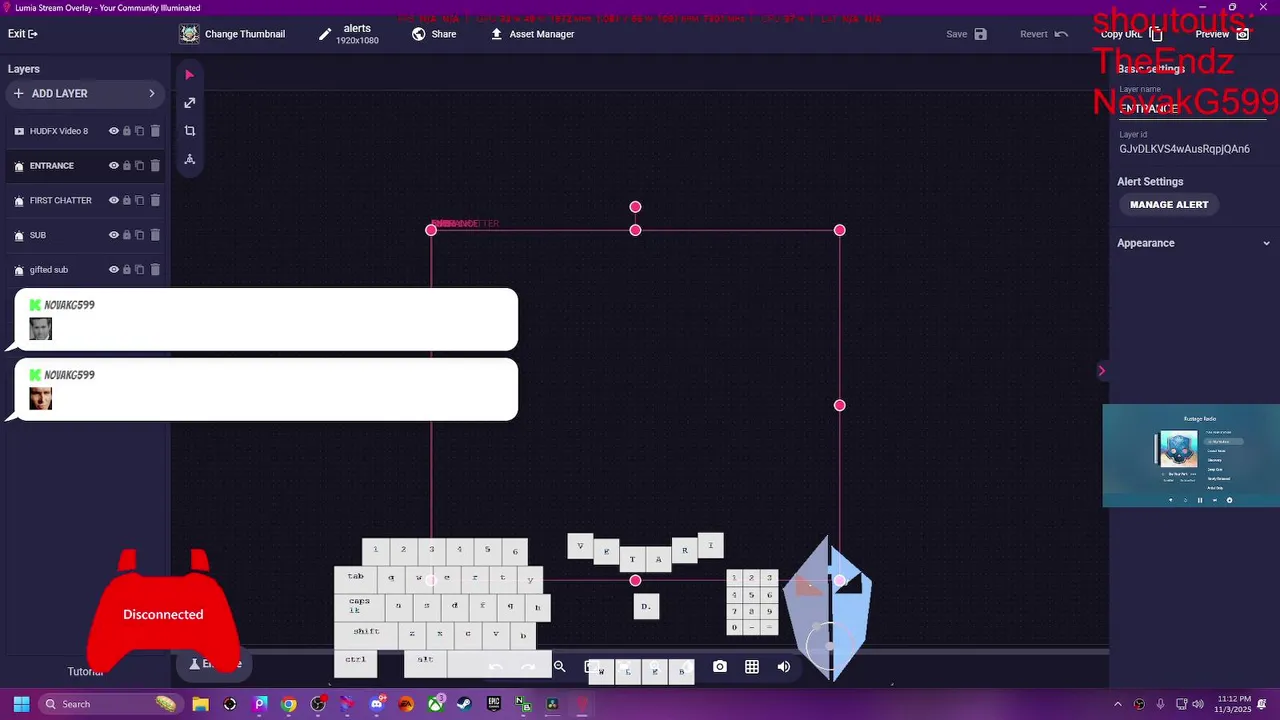Click the zoom magnifier in bottom toolbar
This screenshot has height=720, width=1280.
point(560,667)
